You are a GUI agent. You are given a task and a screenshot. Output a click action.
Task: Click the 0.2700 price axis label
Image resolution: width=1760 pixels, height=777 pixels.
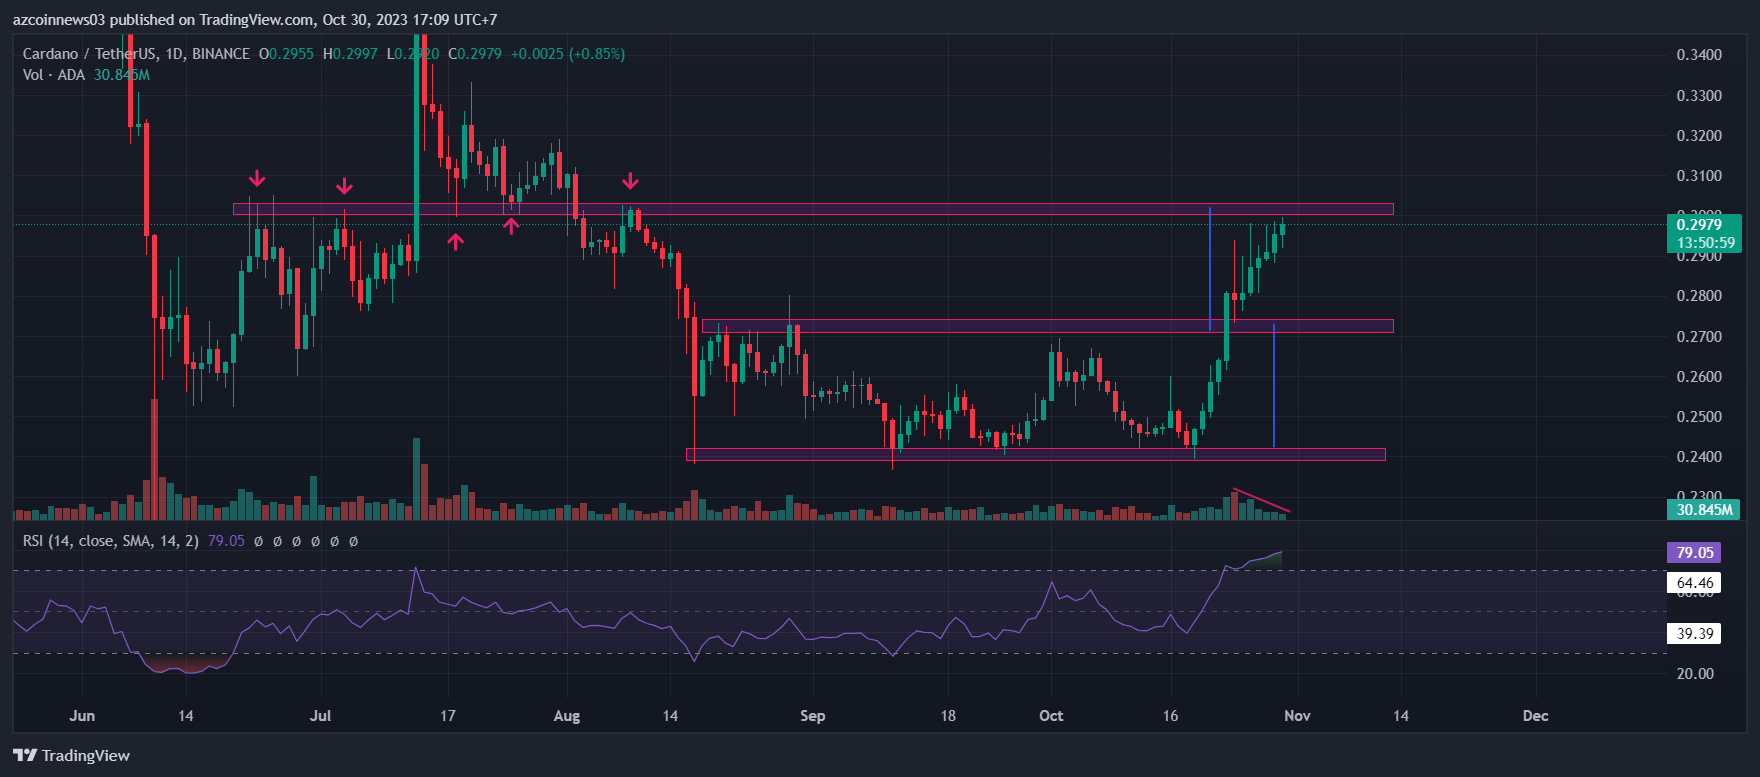click(1699, 337)
